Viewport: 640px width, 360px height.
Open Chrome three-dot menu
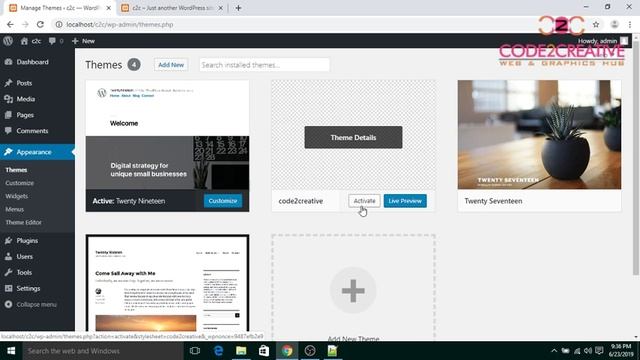[630, 24]
